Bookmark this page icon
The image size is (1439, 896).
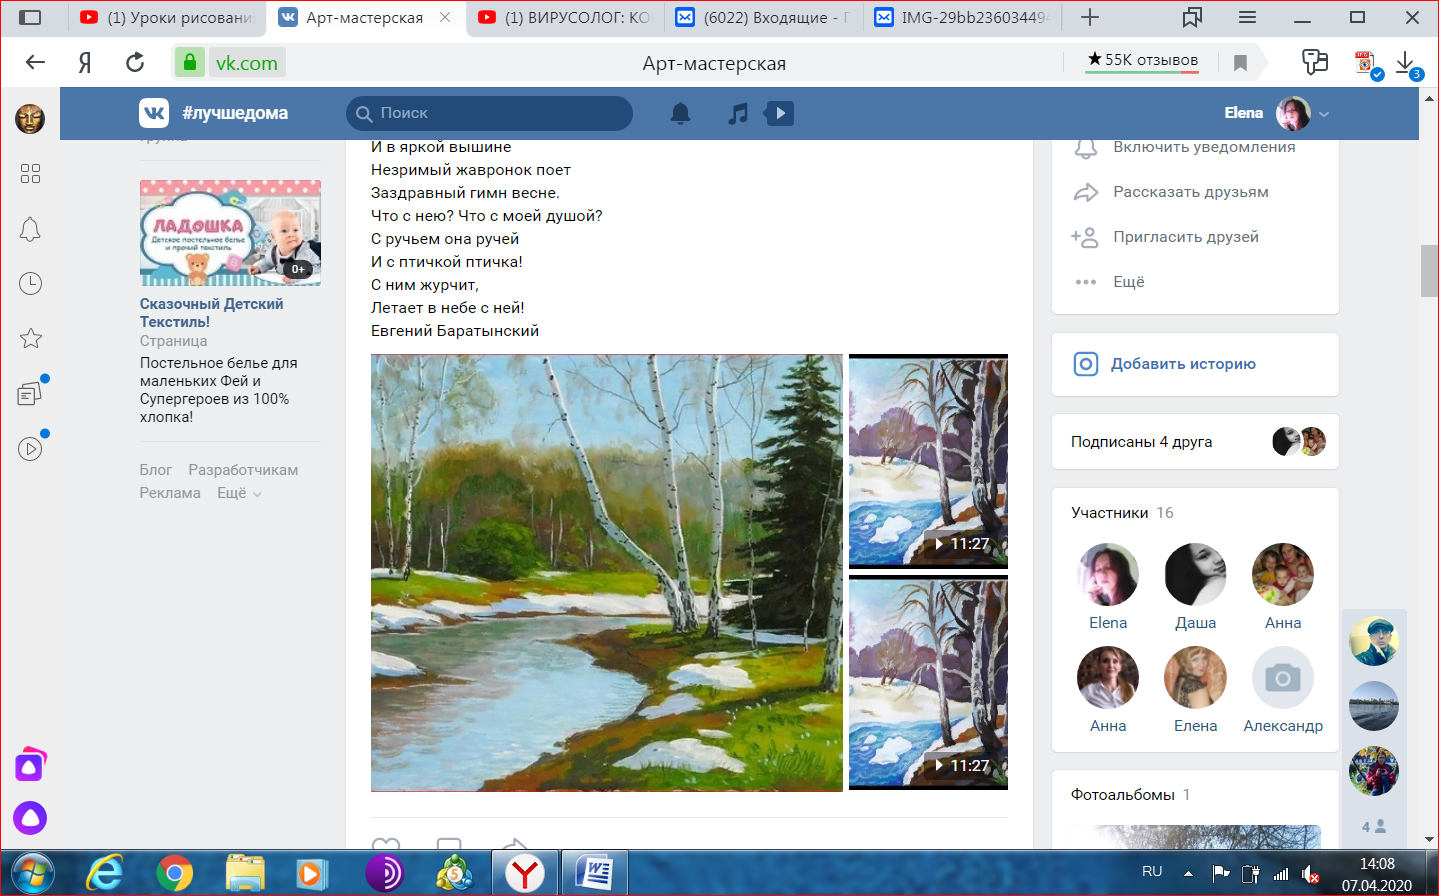point(1240,63)
